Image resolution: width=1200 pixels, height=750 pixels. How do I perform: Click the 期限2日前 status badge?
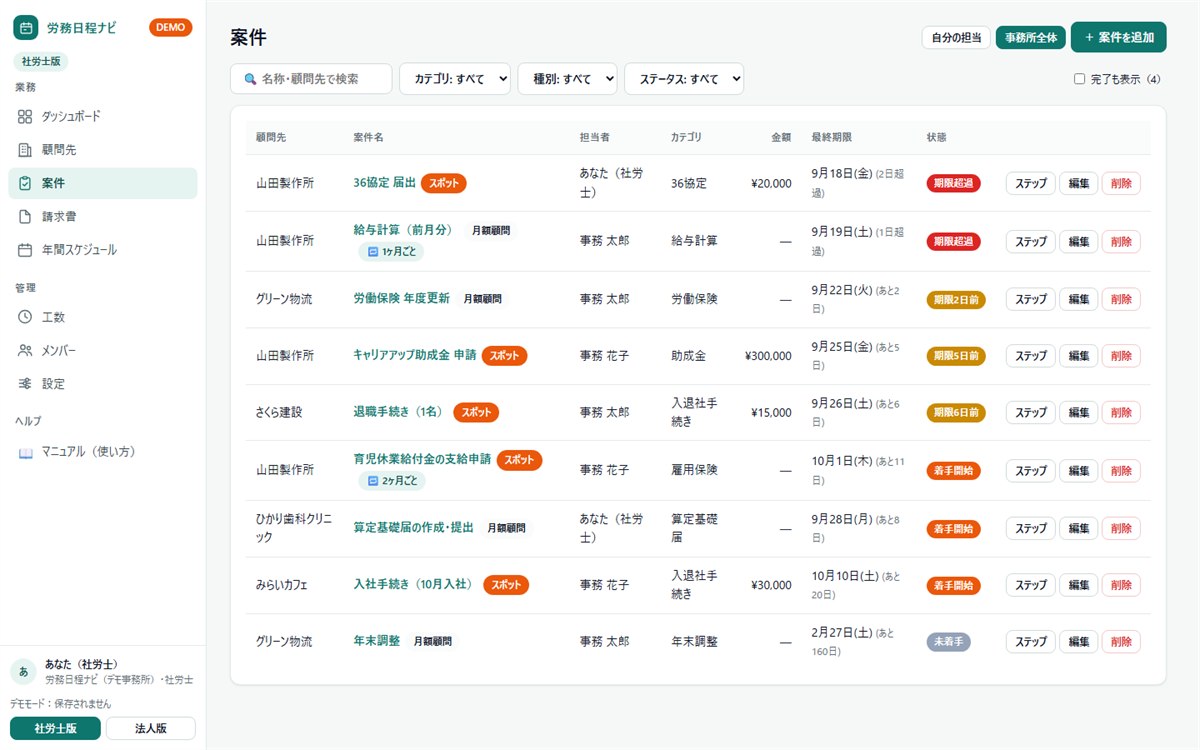click(x=956, y=299)
